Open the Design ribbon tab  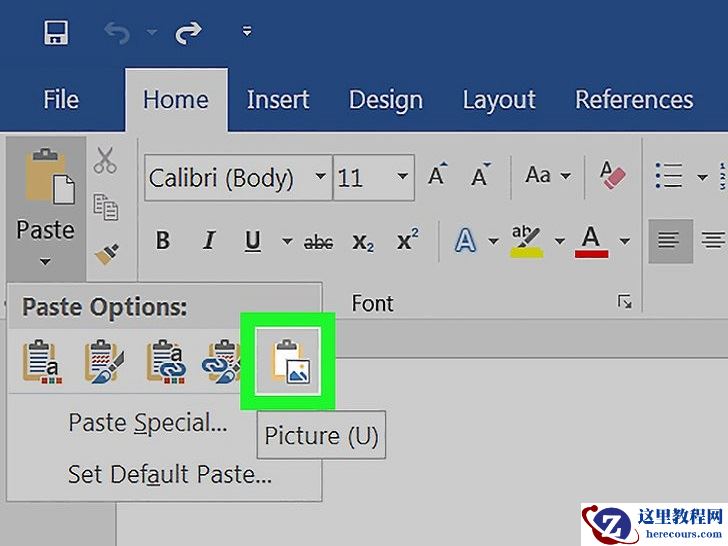coord(385,100)
